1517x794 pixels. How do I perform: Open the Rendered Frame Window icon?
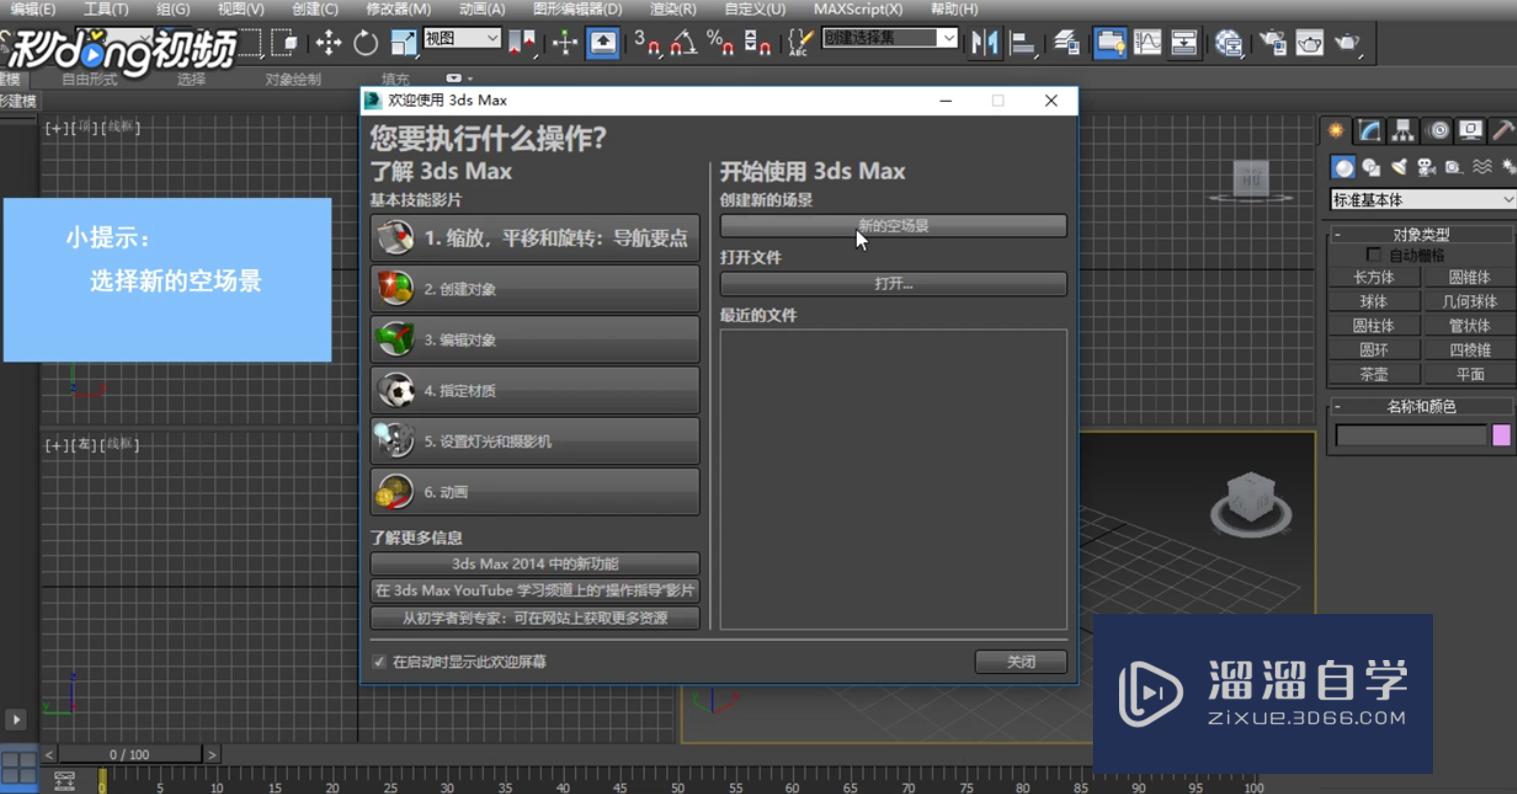click(1309, 42)
